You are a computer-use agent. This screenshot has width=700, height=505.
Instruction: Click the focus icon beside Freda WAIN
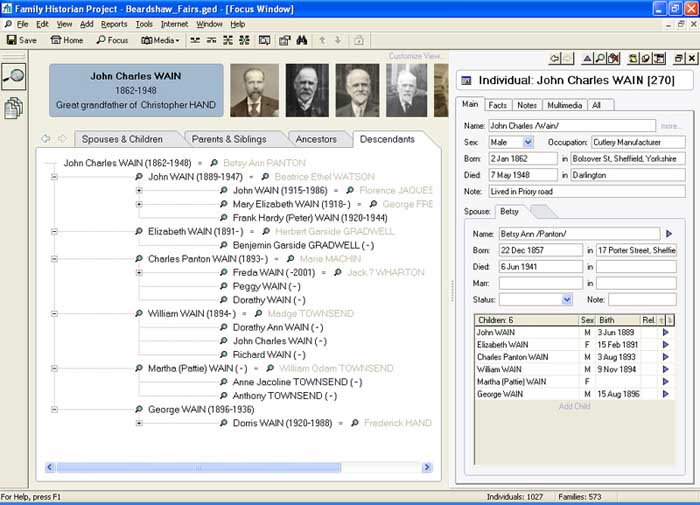click(224, 272)
